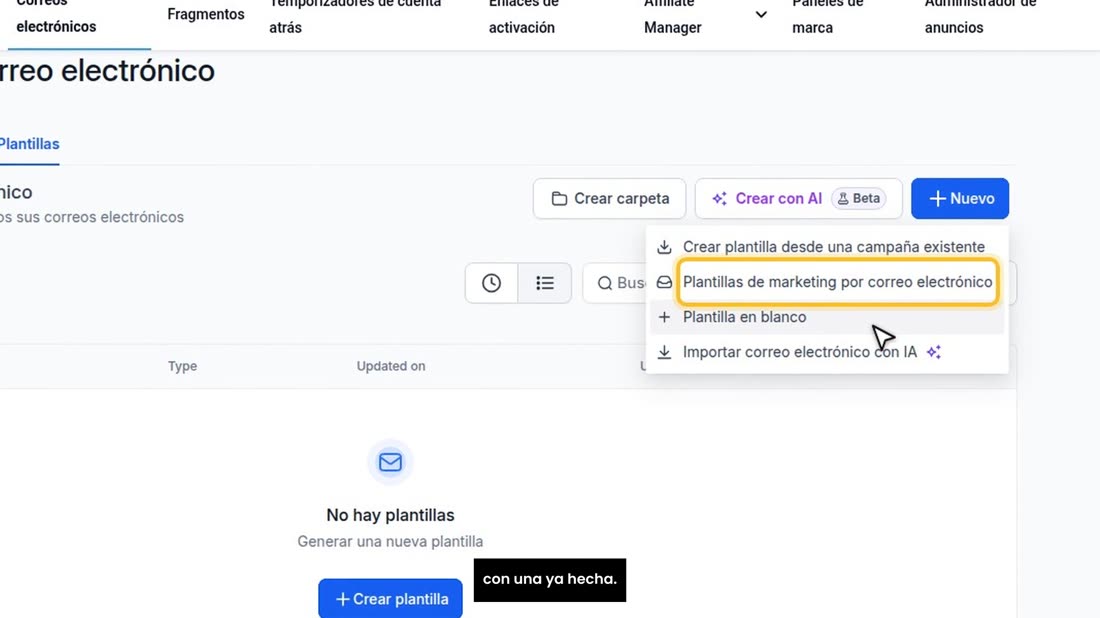Screen dimensions: 1100x618
Task: Switch to list view icon
Action: [x=544, y=283]
